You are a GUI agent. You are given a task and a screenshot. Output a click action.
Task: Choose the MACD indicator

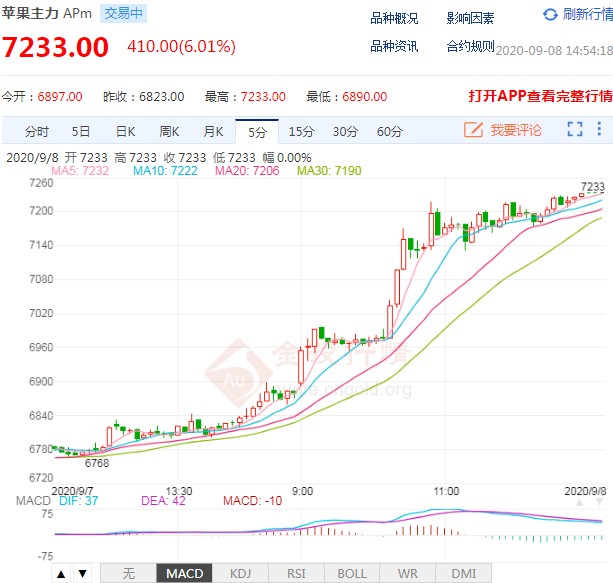point(184,574)
